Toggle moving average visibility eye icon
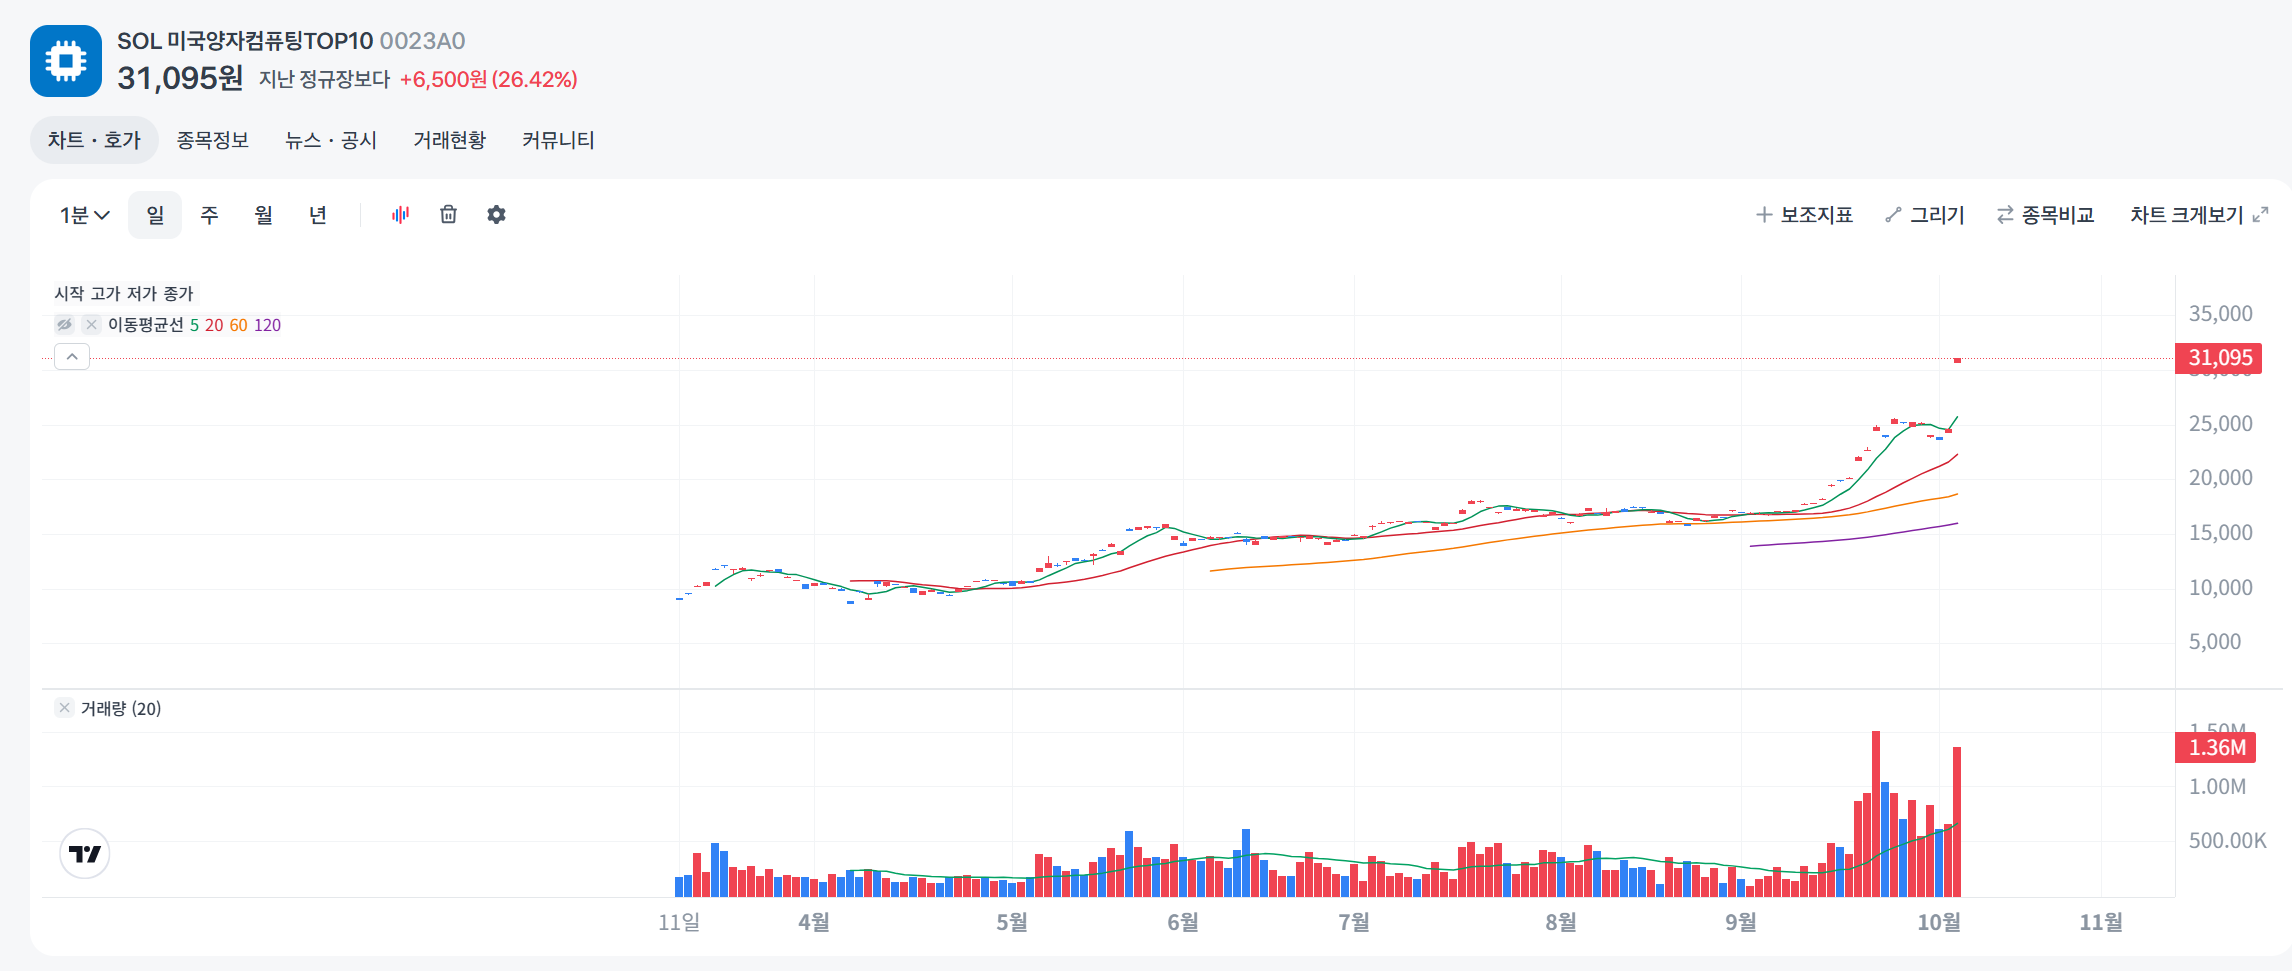Image resolution: width=2292 pixels, height=971 pixels. 64,325
